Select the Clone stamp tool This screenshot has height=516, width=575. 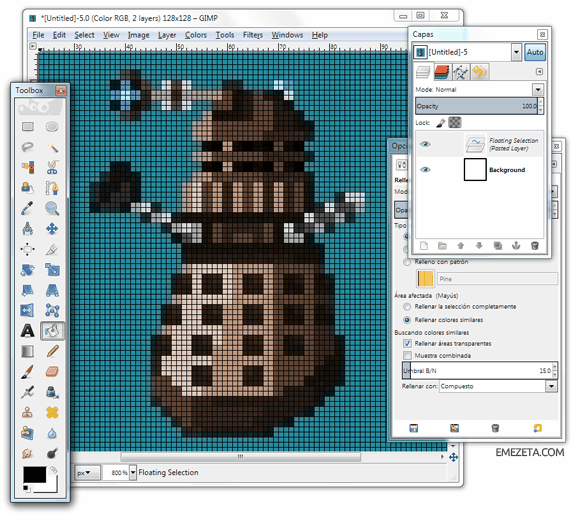point(28,413)
